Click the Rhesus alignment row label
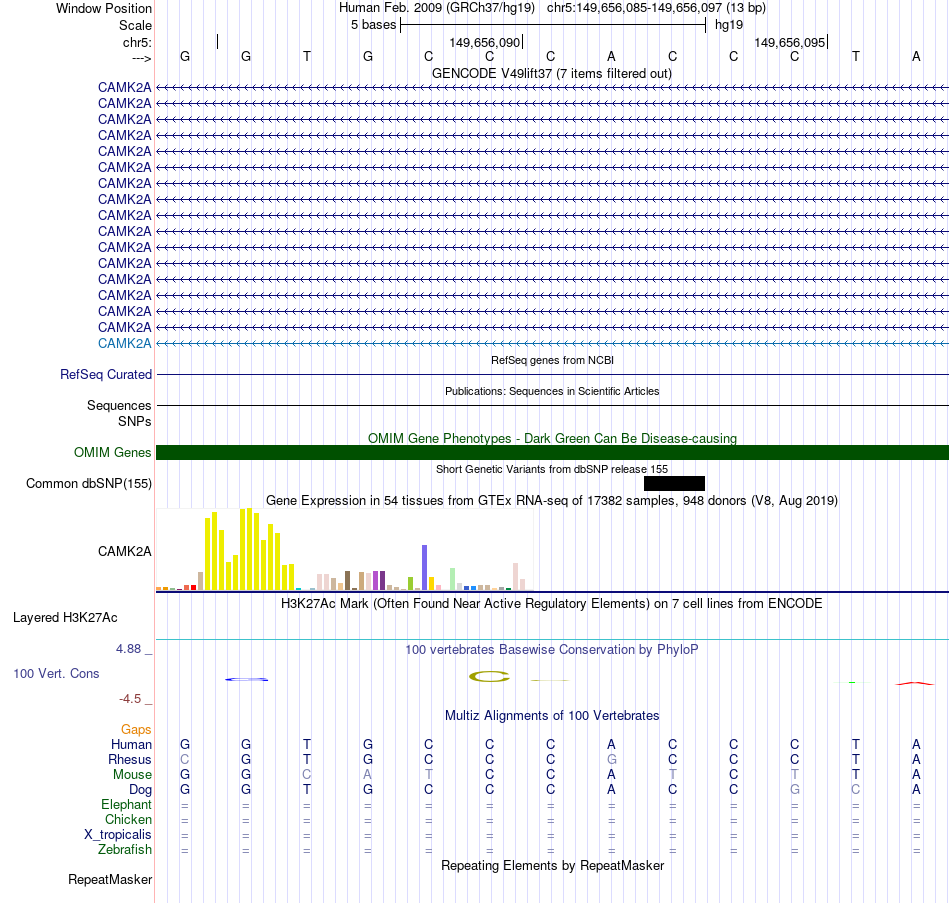 tap(130, 759)
